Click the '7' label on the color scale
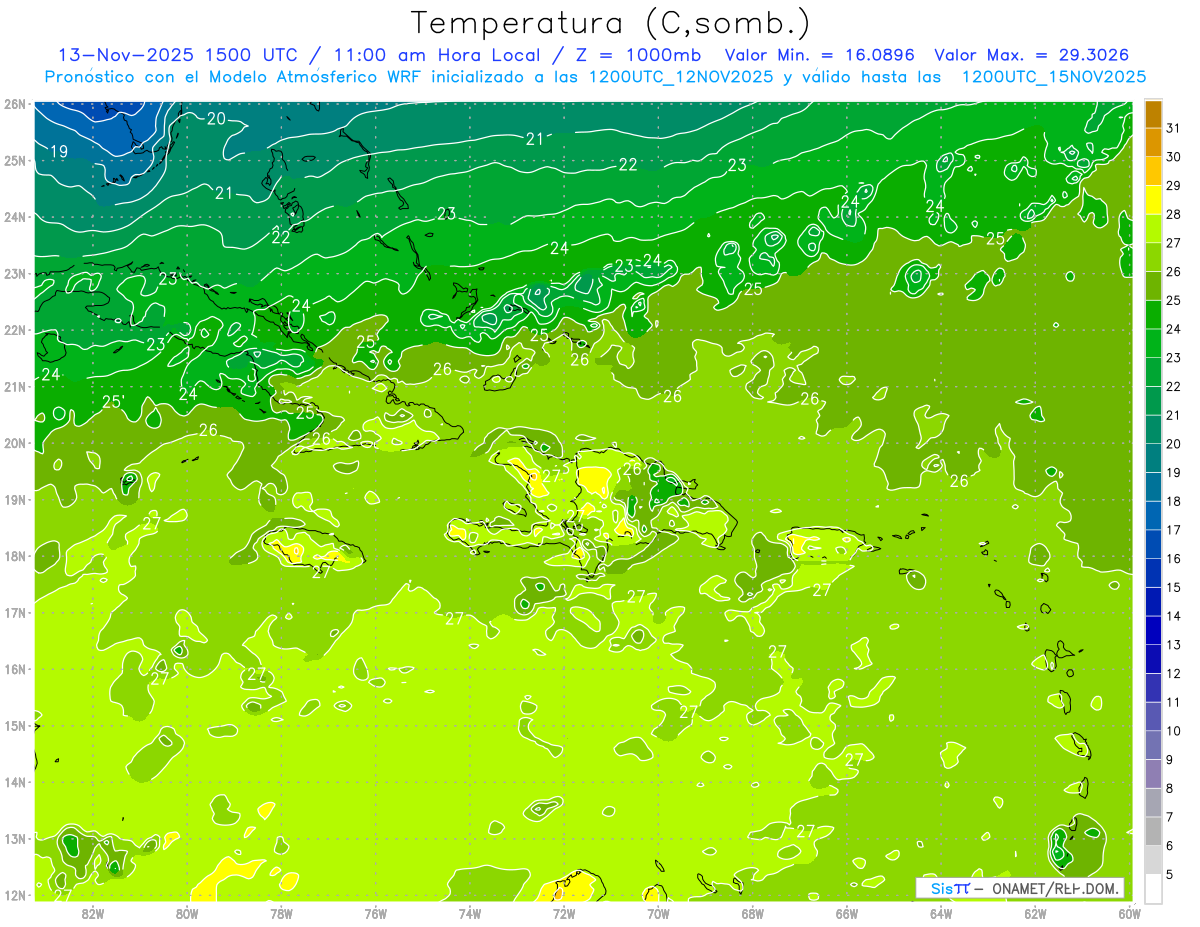This screenshot has width=1200, height=927. point(1170,817)
